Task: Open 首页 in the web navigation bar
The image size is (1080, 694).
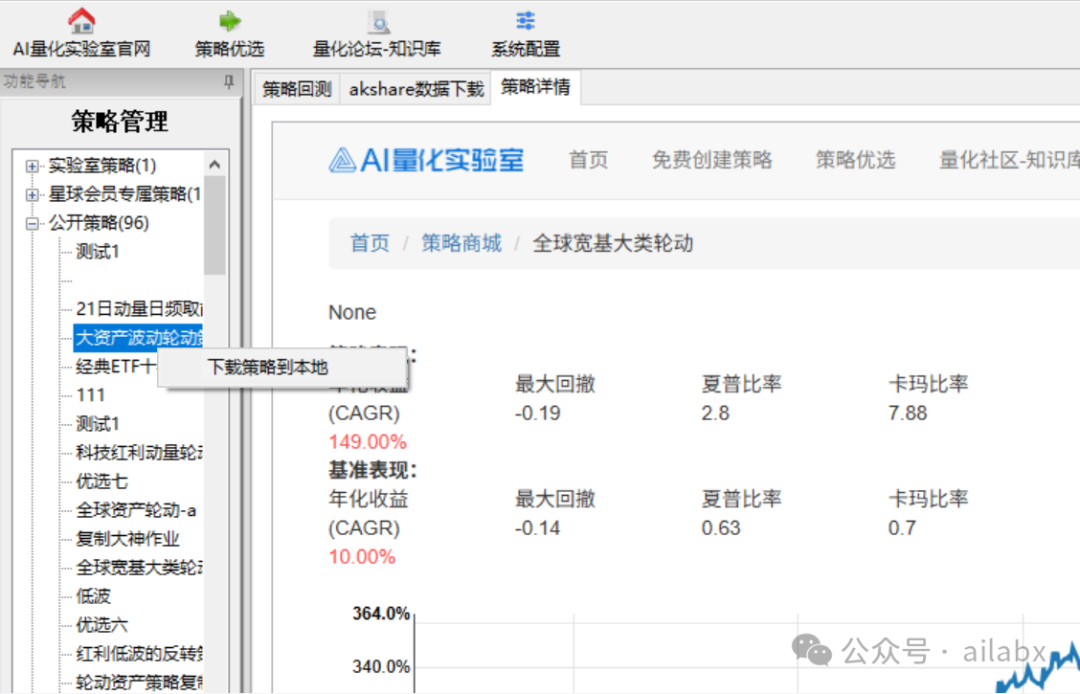Action: click(x=588, y=160)
